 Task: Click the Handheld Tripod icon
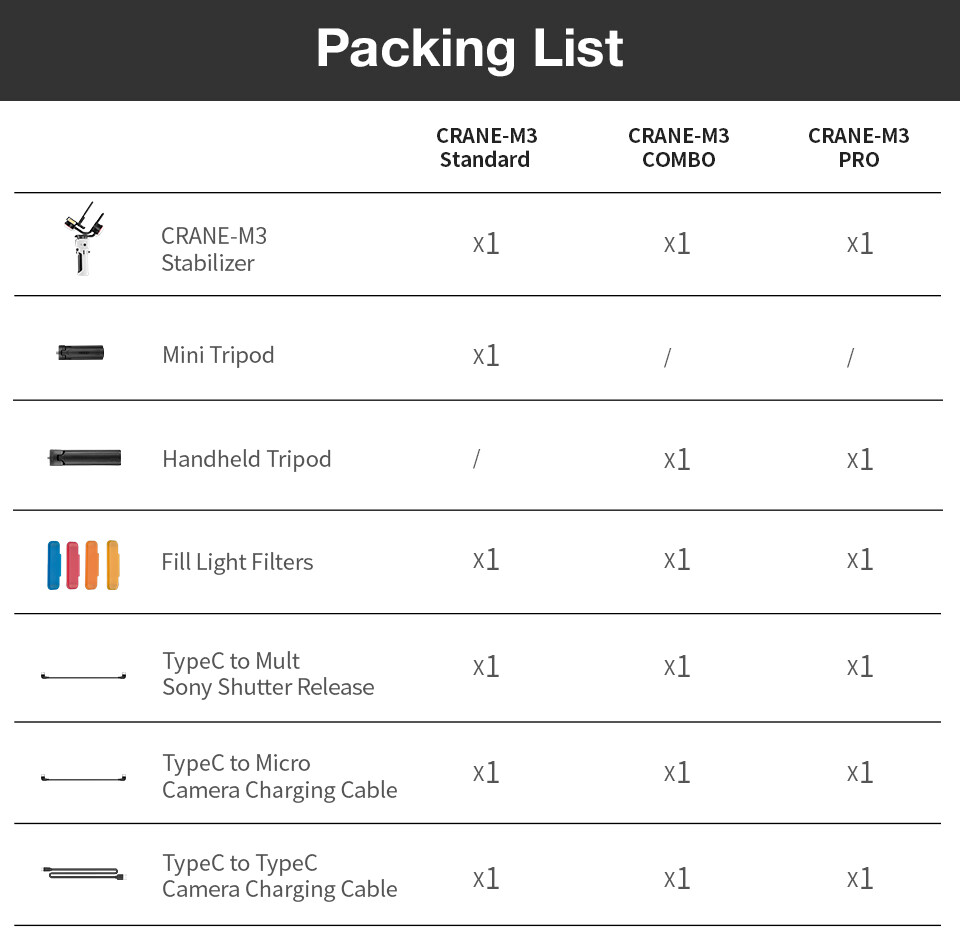(84, 458)
